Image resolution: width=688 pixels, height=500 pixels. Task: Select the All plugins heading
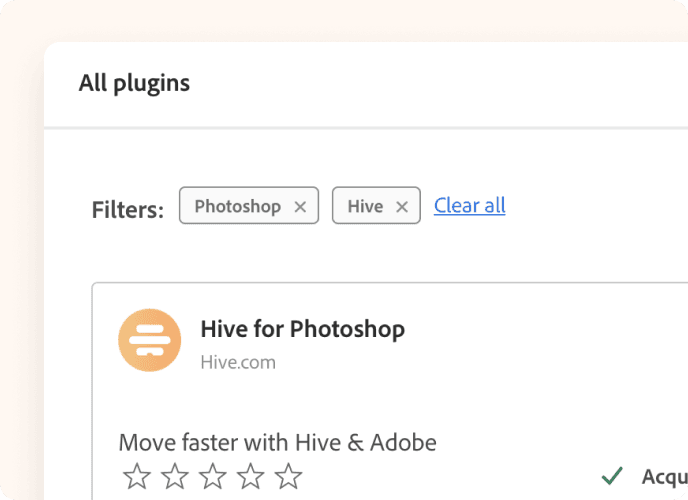coord(134,83)
